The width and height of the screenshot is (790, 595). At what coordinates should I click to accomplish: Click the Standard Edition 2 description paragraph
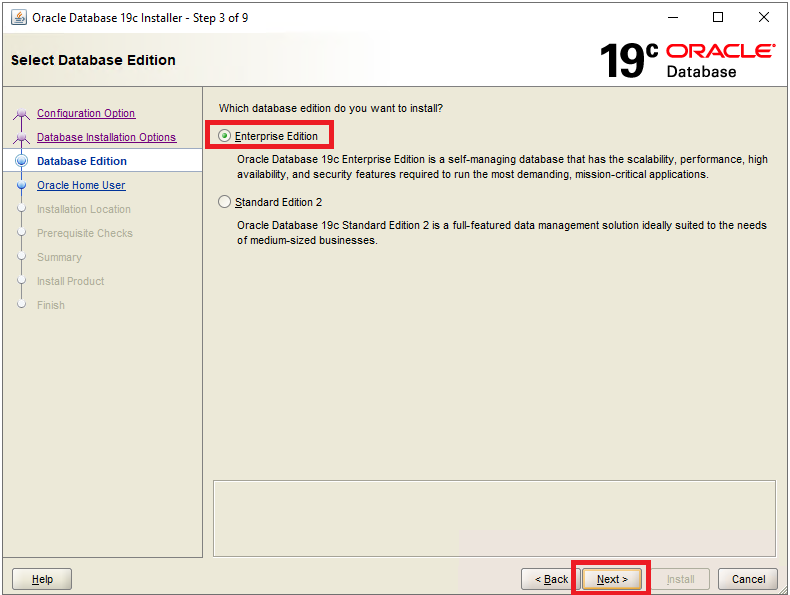(x=502, y=233)
